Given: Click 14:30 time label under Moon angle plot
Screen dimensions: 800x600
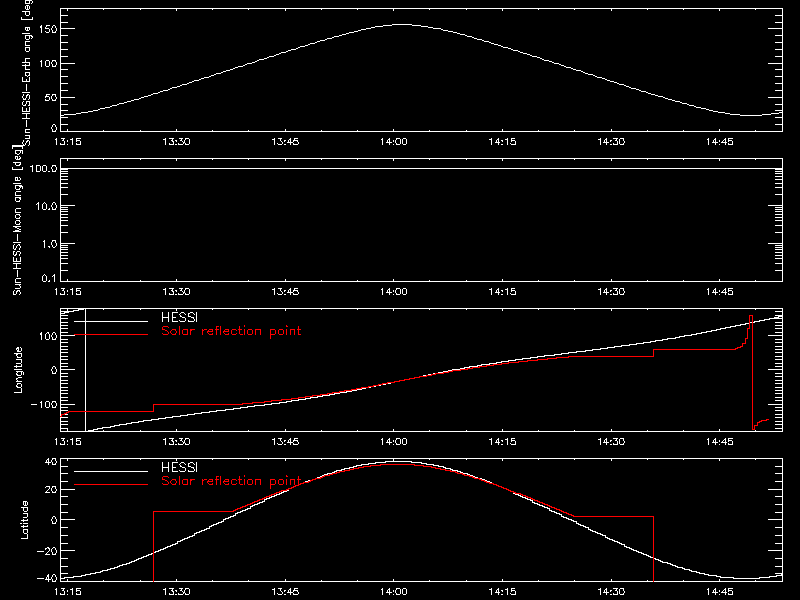Looking at the screenshot, I should [x=611, y=292].
